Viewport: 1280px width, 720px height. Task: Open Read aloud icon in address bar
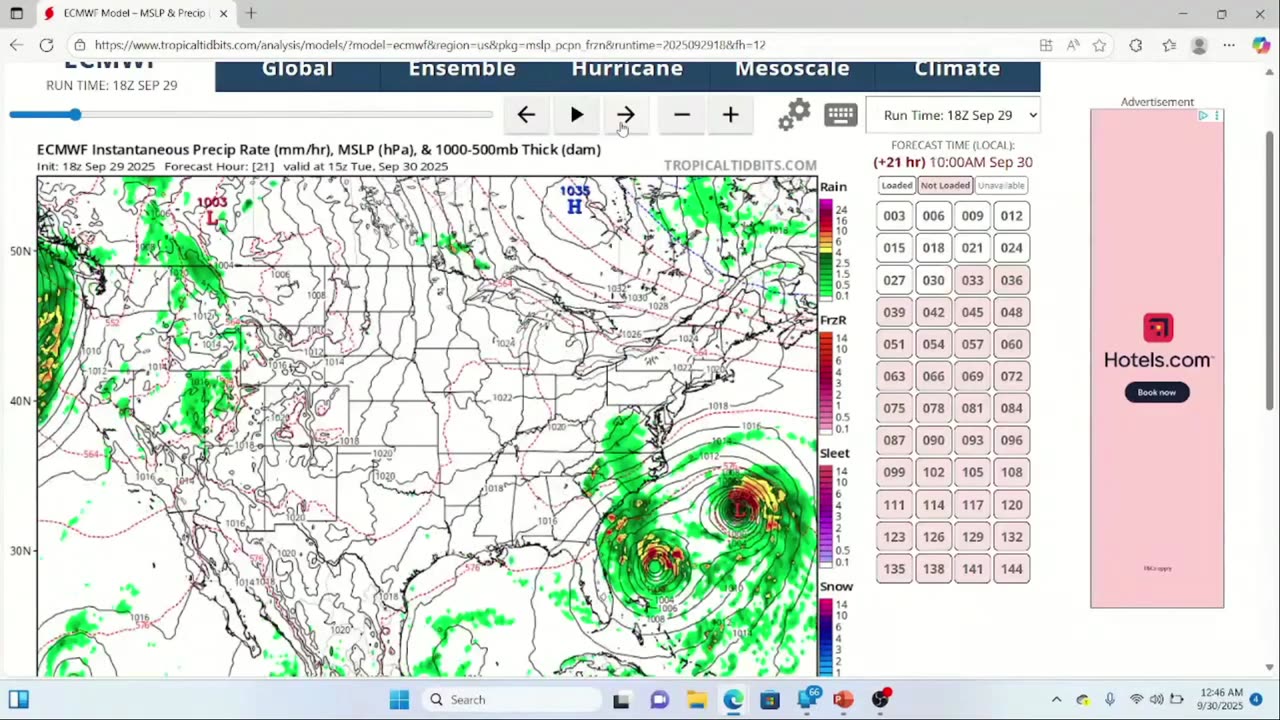pos(1073,45)
